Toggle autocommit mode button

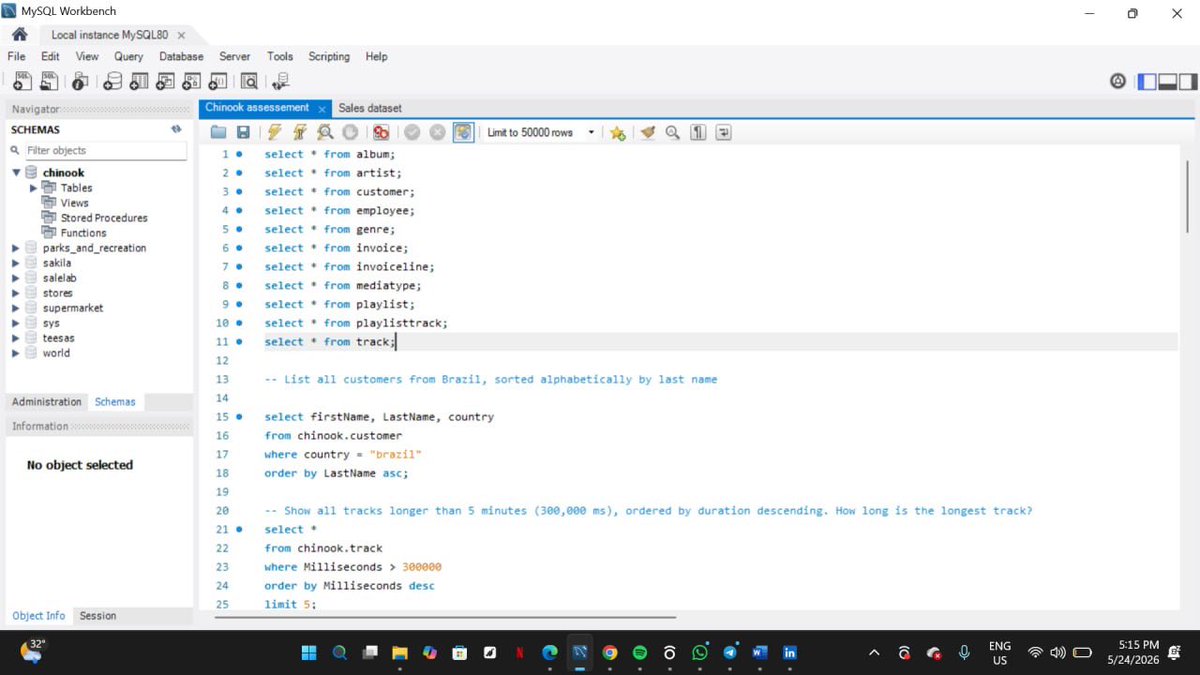[x=463, y=132]
